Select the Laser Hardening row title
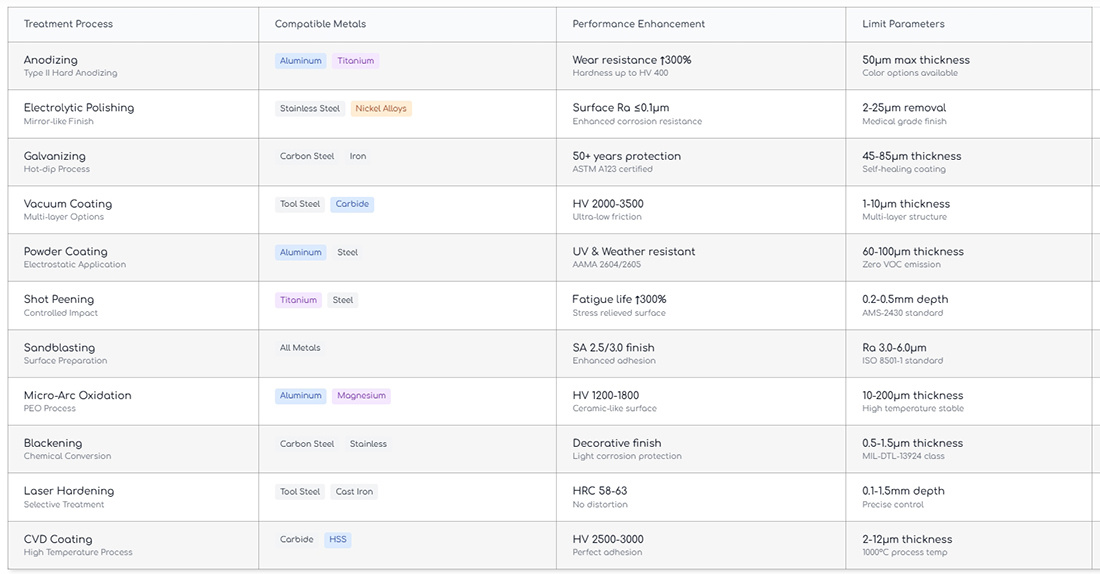Image resolution: width=1100 pixels, height=574 pixels. [69, 491]
